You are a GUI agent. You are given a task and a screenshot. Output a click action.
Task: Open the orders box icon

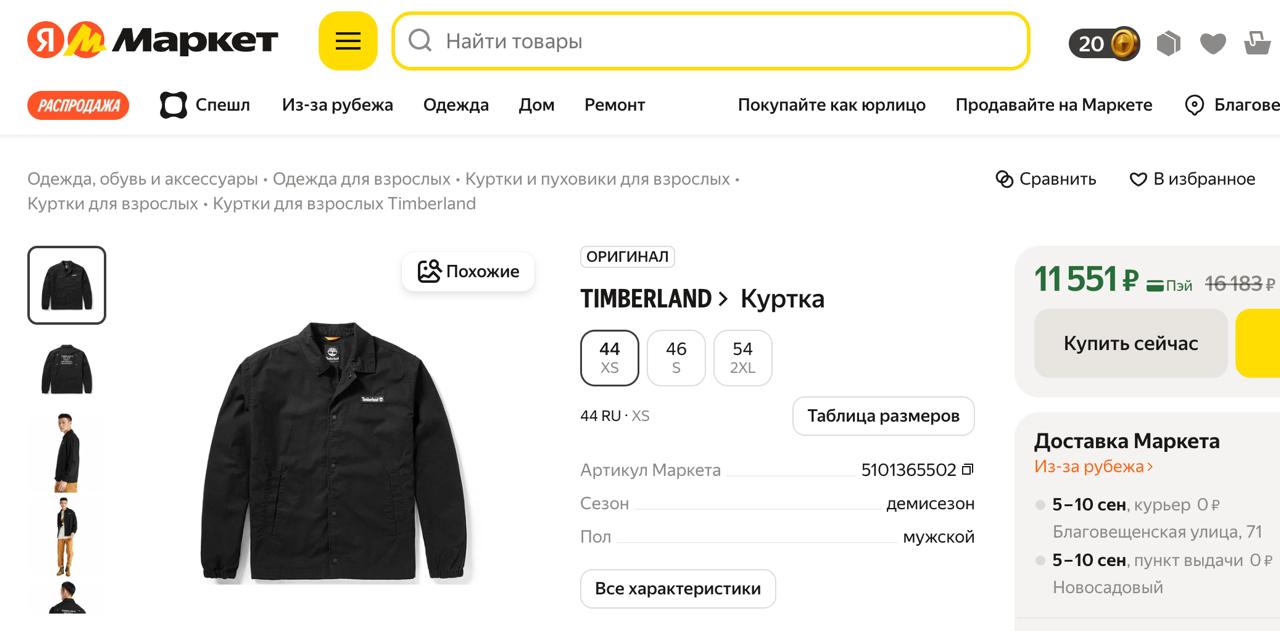[x=1169, y=43]
